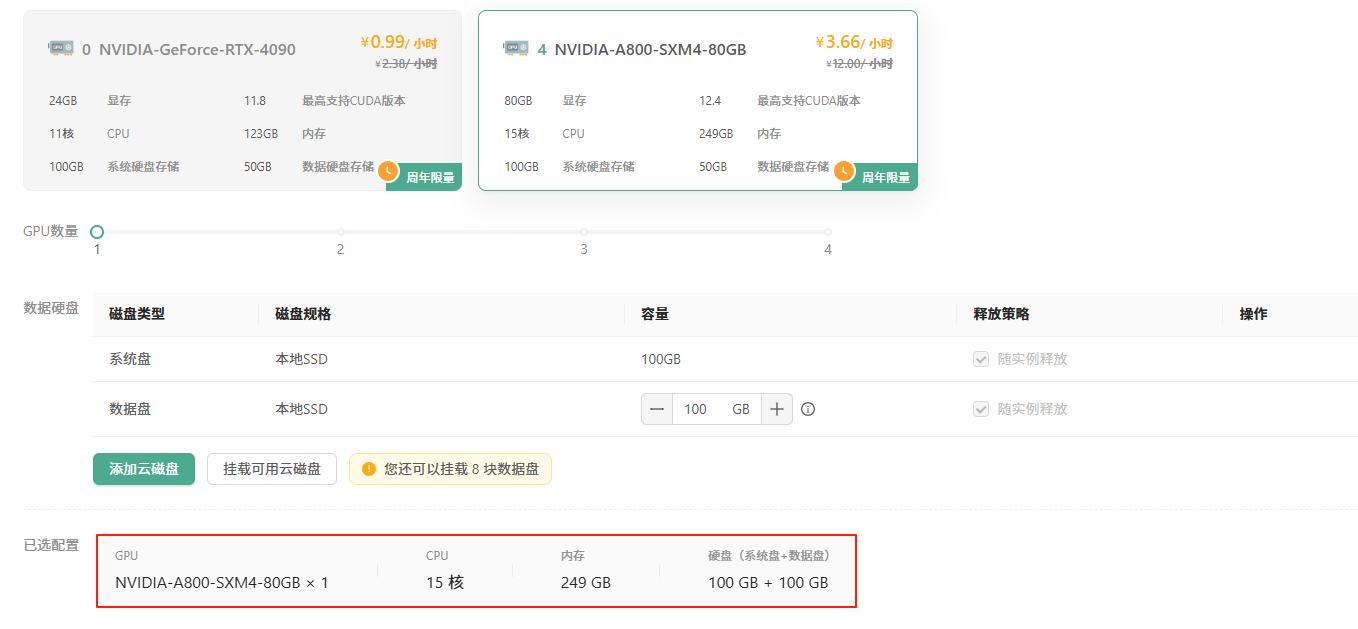Click the 12.4 CUDA version on A800 card

710,101
